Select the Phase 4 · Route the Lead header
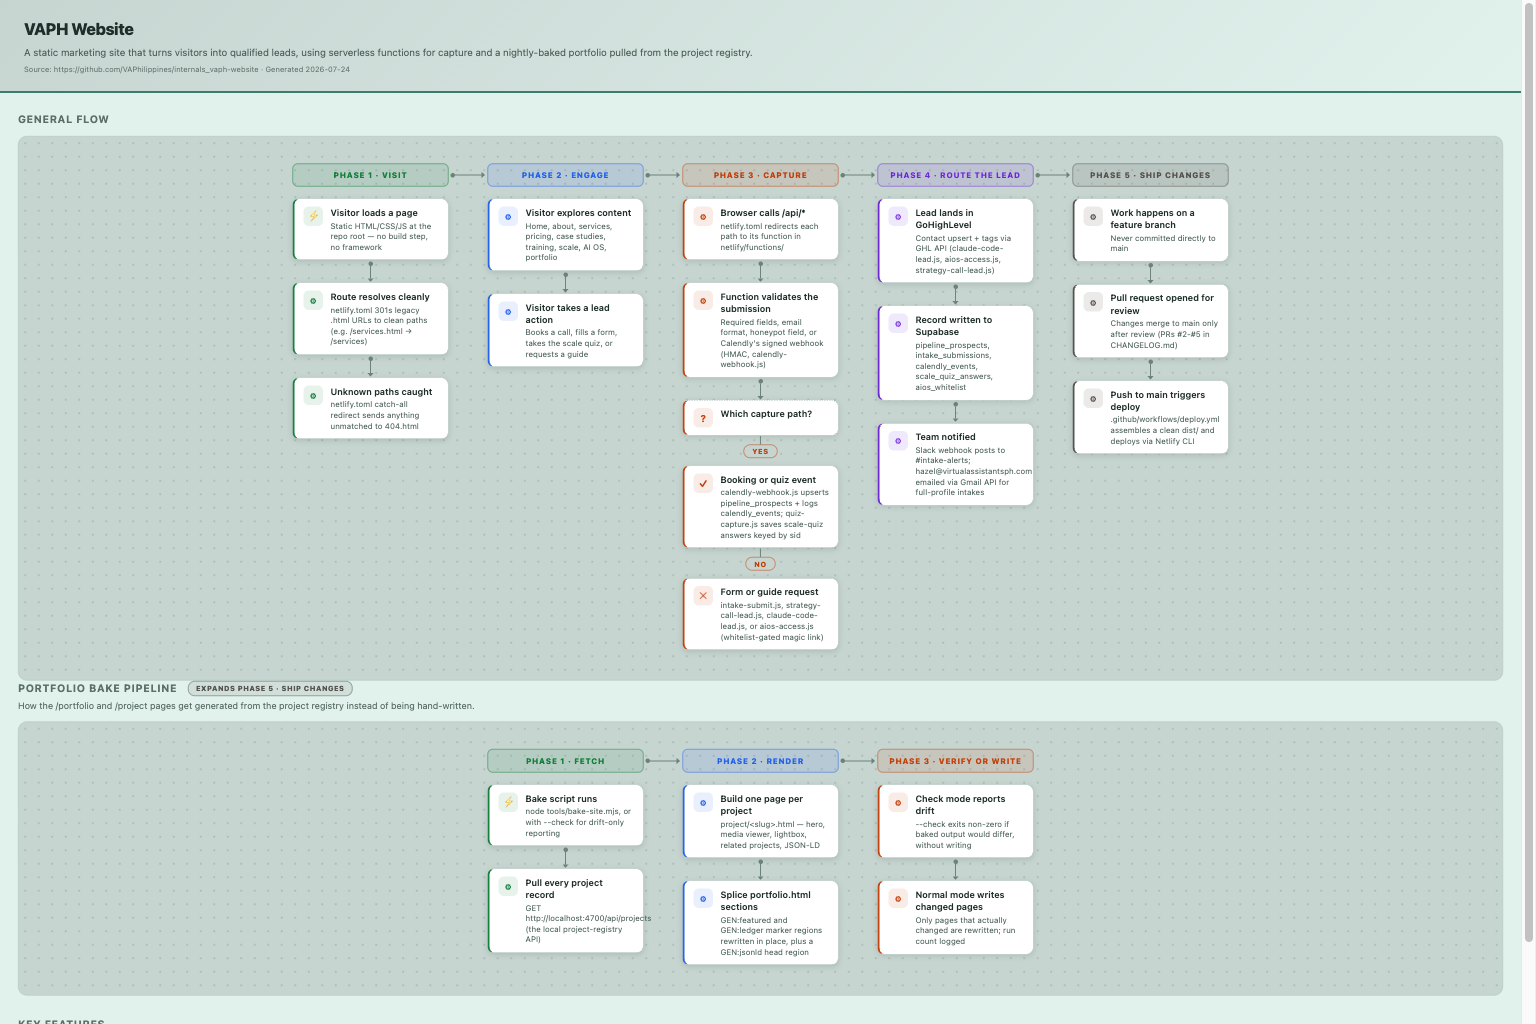 (955, 175)
